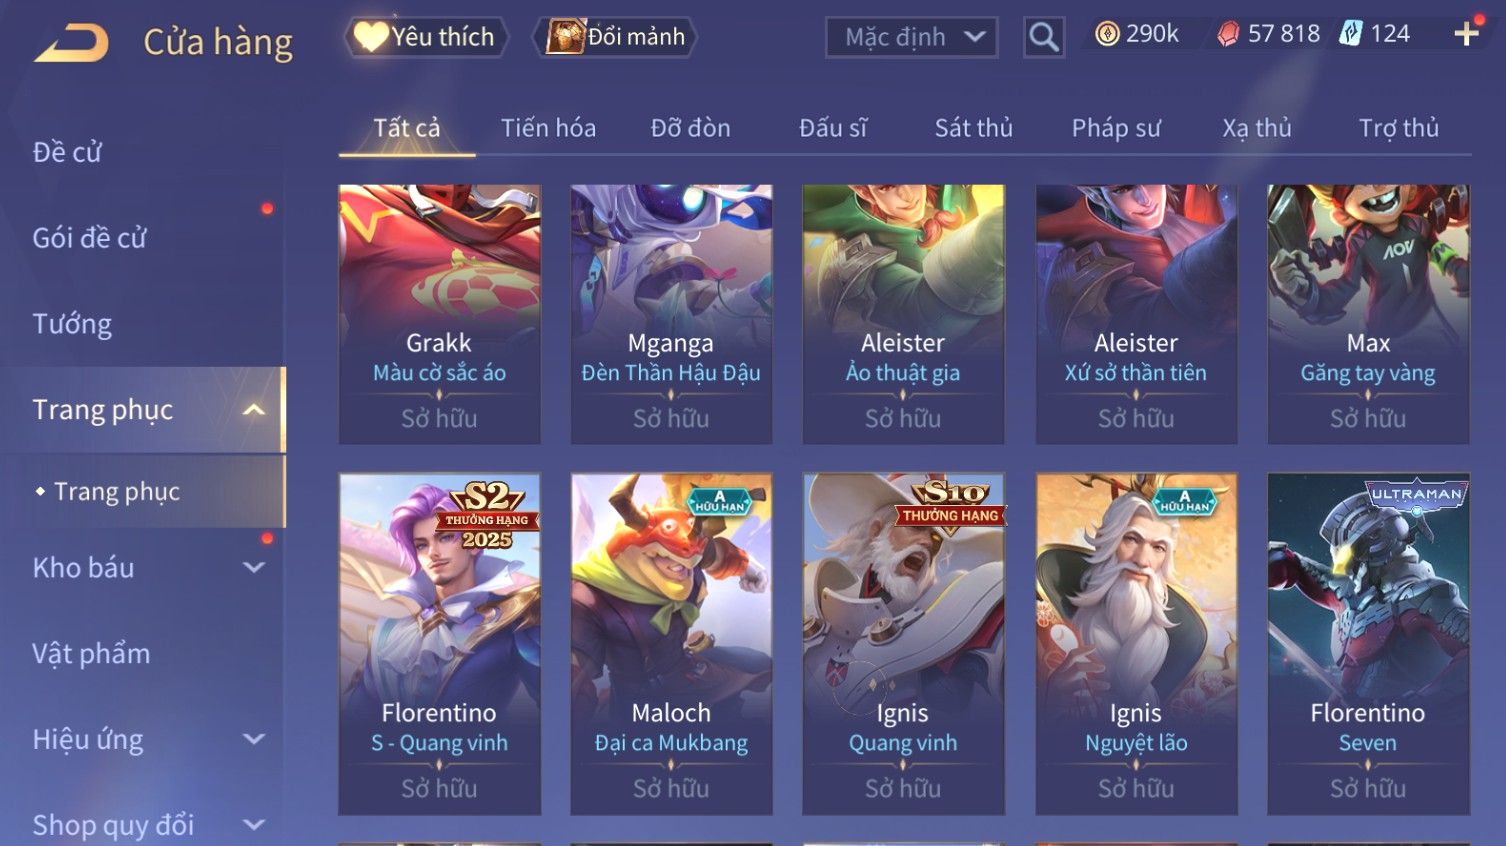Switch to the Sát thủ tab
Image resolution: width=1506 pixels, height=846 pixels.
tap(974, 128)
